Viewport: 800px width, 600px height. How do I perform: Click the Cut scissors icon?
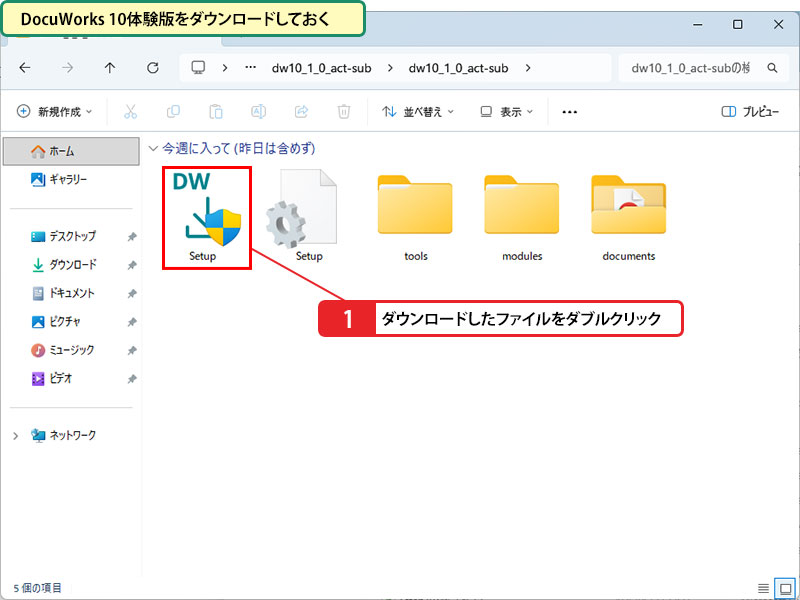pyautogui.click(x=131, y=111)
